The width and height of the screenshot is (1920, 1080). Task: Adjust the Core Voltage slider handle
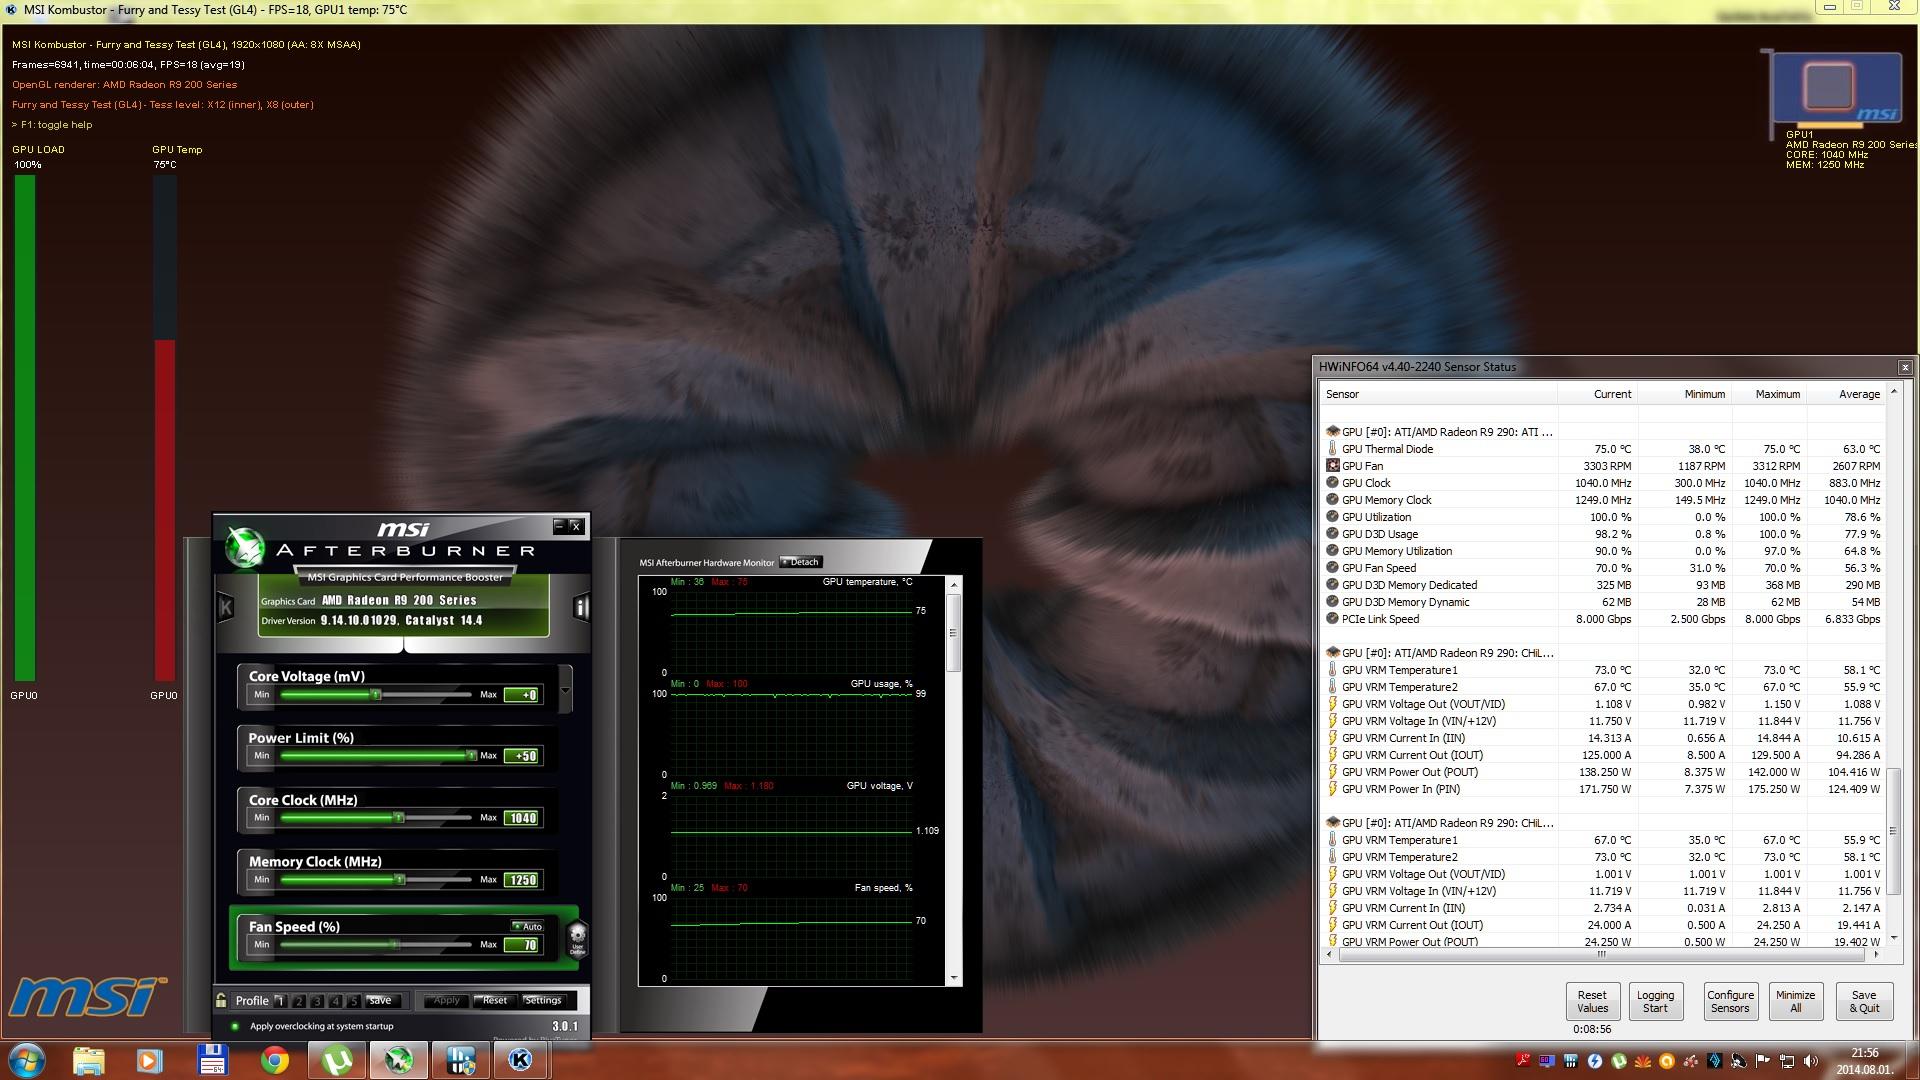376,694
